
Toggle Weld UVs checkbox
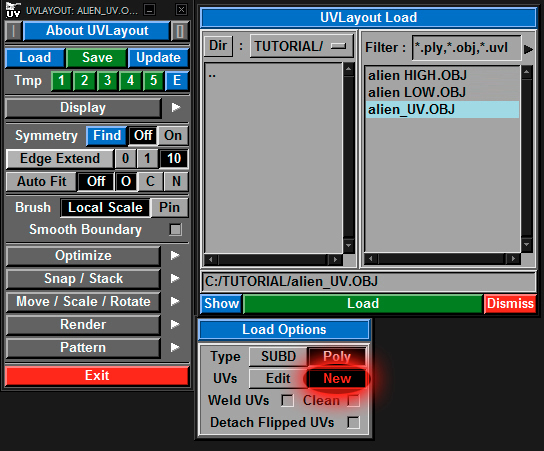pyautogui.click(x=287, y=400)
